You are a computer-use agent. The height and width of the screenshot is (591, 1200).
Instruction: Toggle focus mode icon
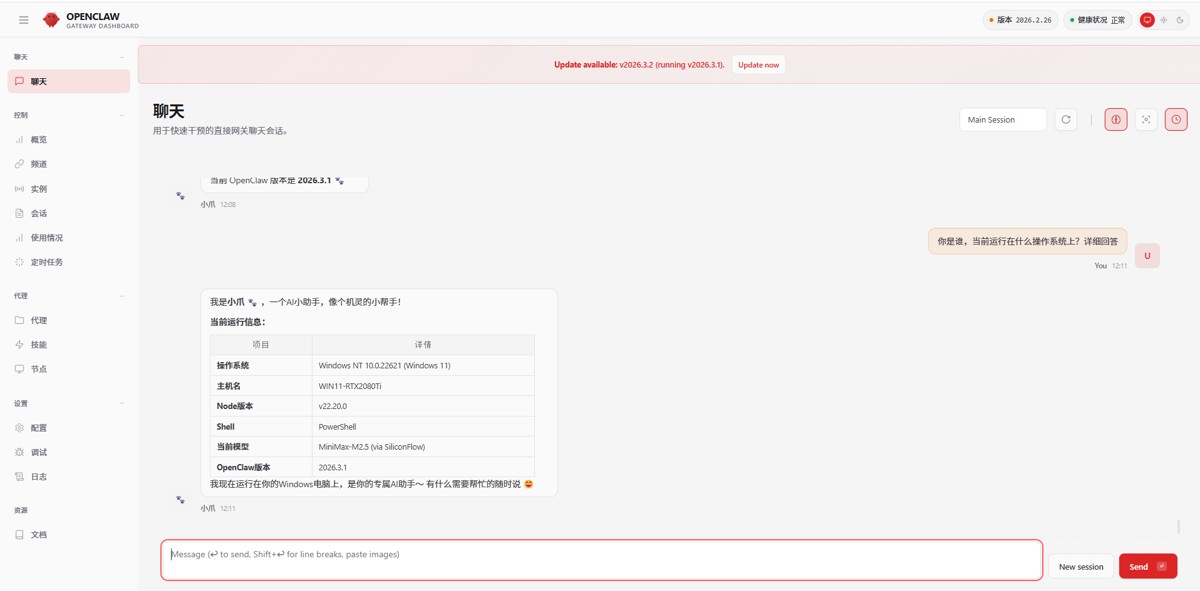pos(1146,120)
